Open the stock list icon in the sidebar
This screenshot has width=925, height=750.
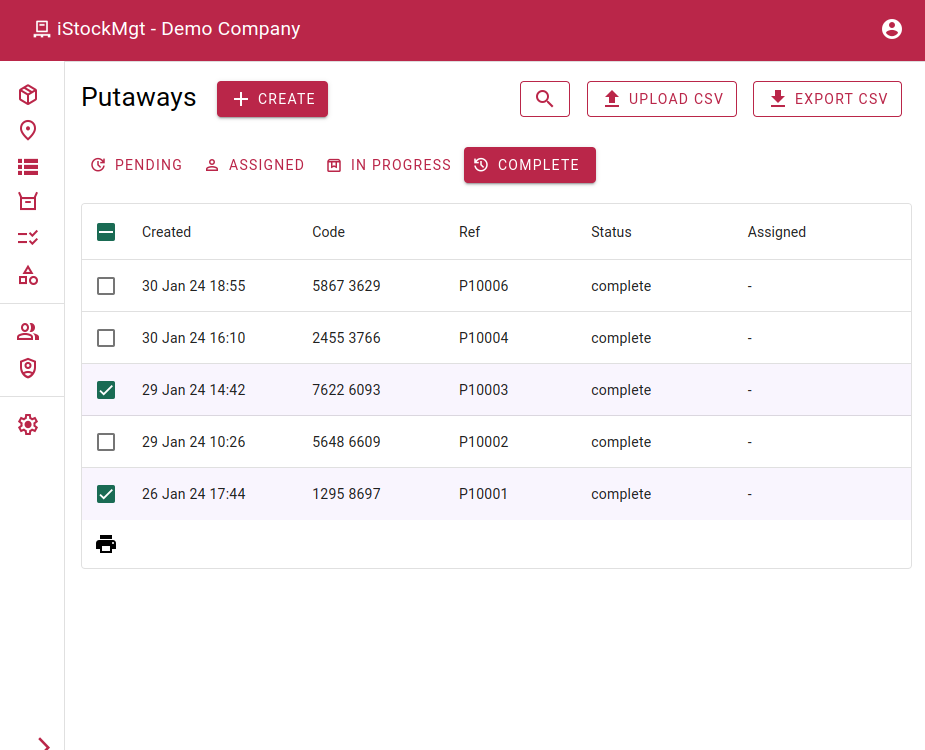27,166
